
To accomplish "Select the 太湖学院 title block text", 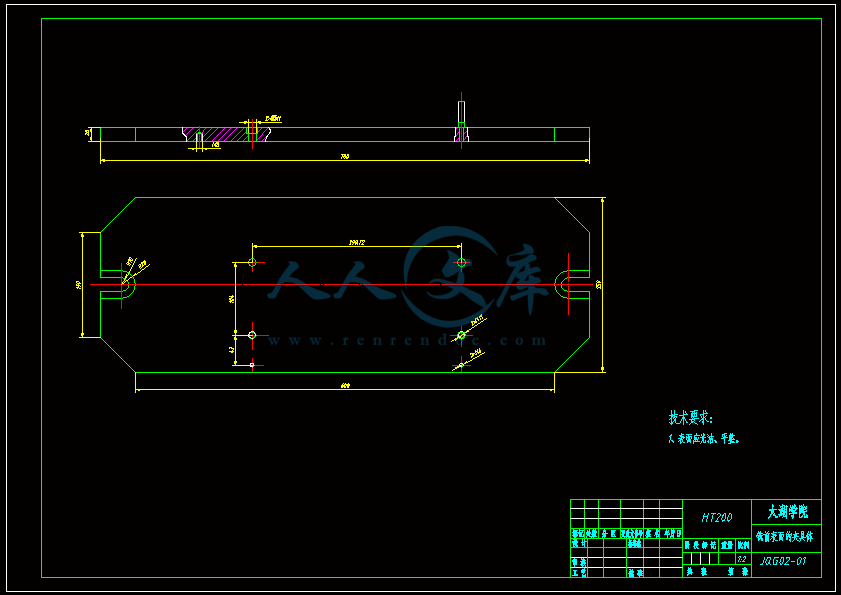I will 787,511.
